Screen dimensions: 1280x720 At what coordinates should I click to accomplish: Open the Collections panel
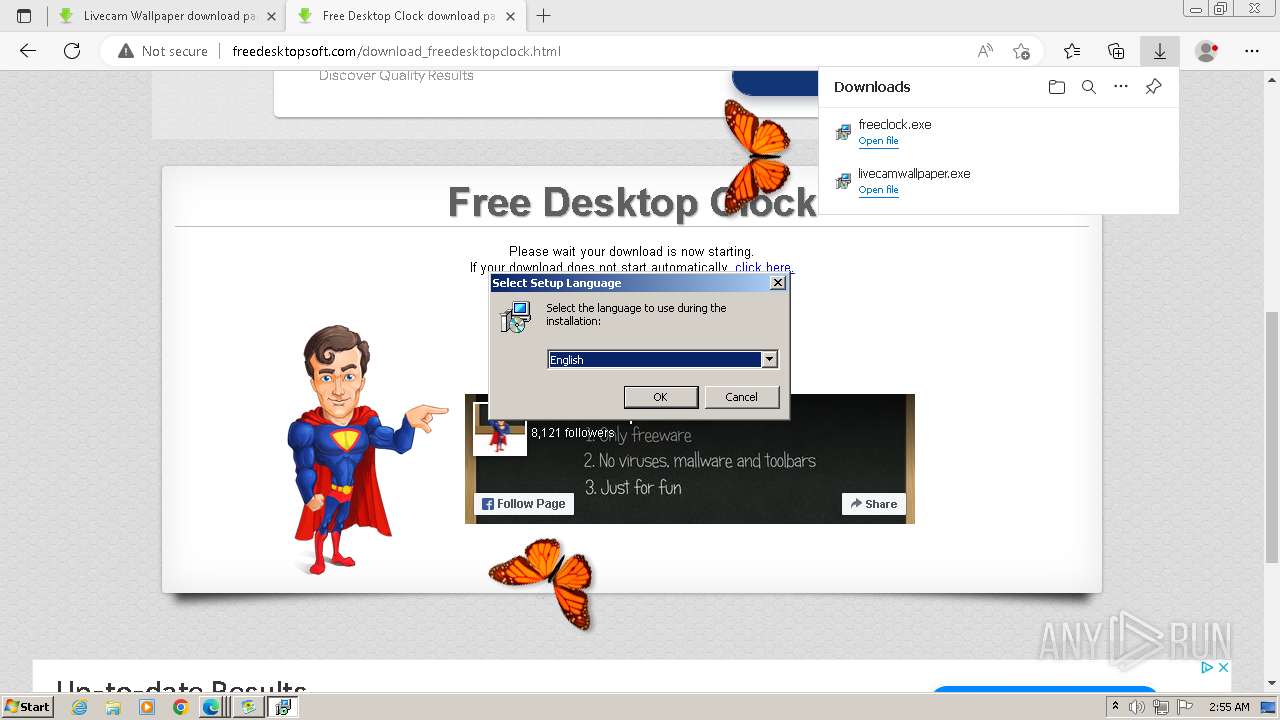pyautogui.click(x=1116, y=51)
